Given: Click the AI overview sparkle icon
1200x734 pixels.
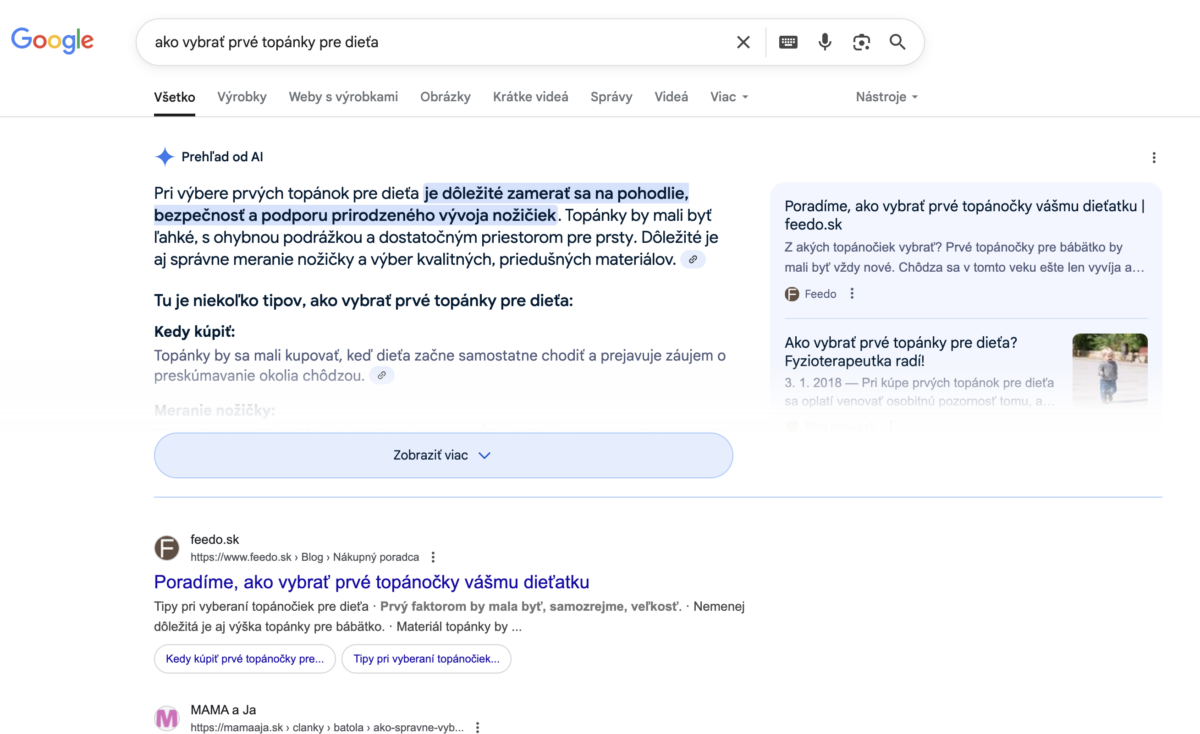Looking at the screenshot, I should tap(164, 157).
